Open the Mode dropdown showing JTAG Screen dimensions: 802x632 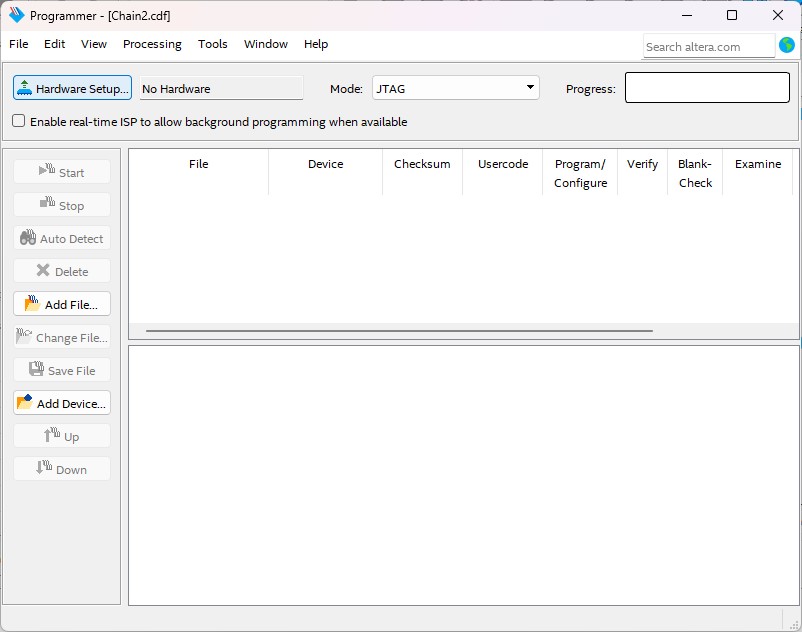(455, 88)
